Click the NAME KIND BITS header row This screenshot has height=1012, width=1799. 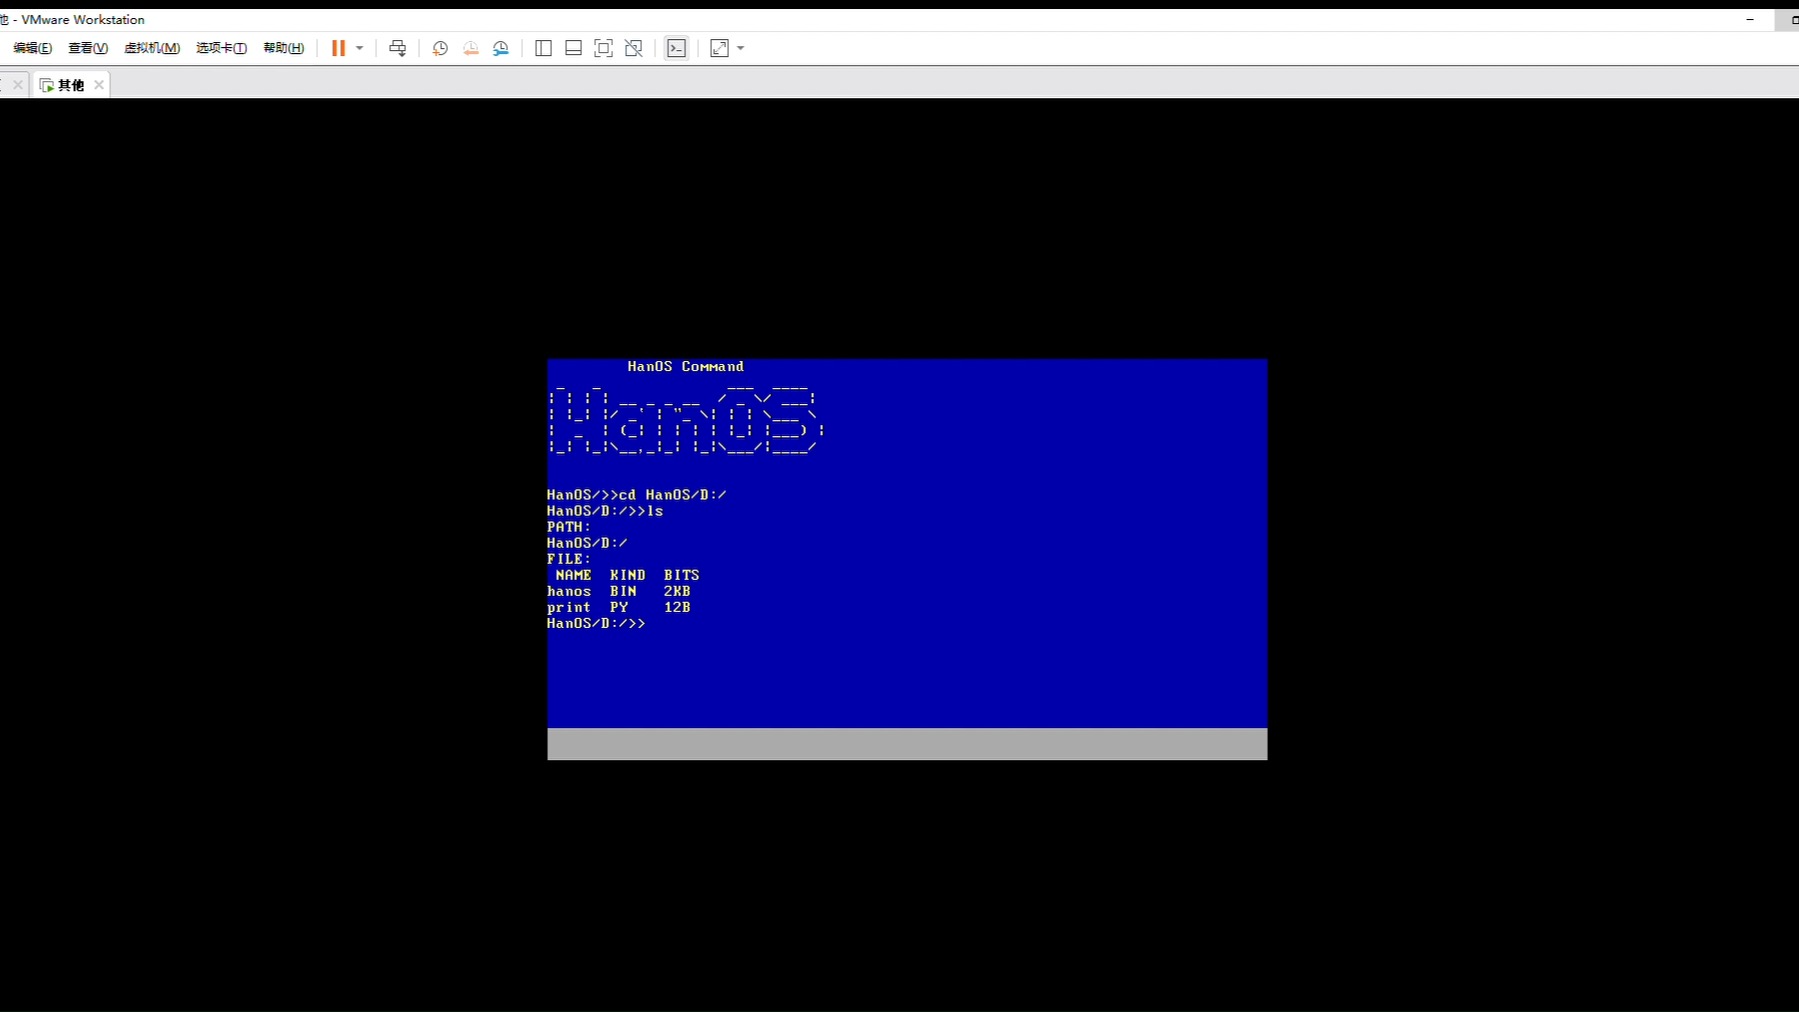click(627, 575)
